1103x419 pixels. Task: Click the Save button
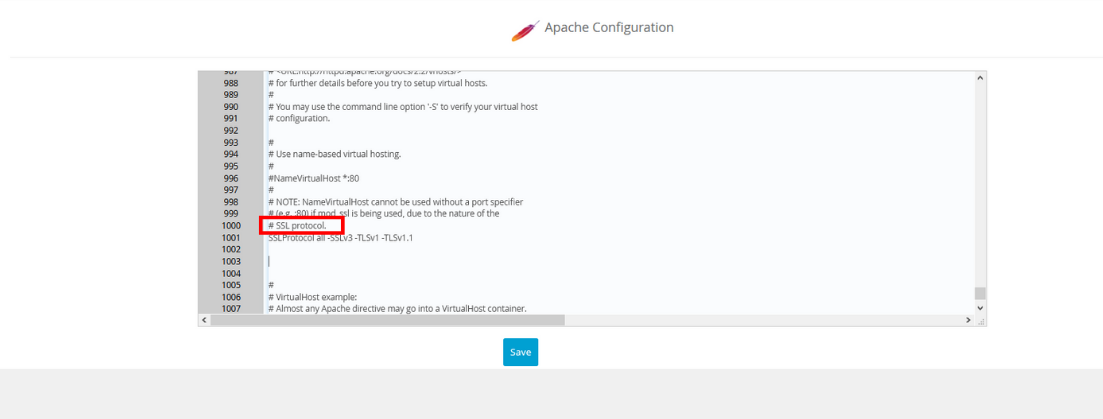[x=520, y=352]
